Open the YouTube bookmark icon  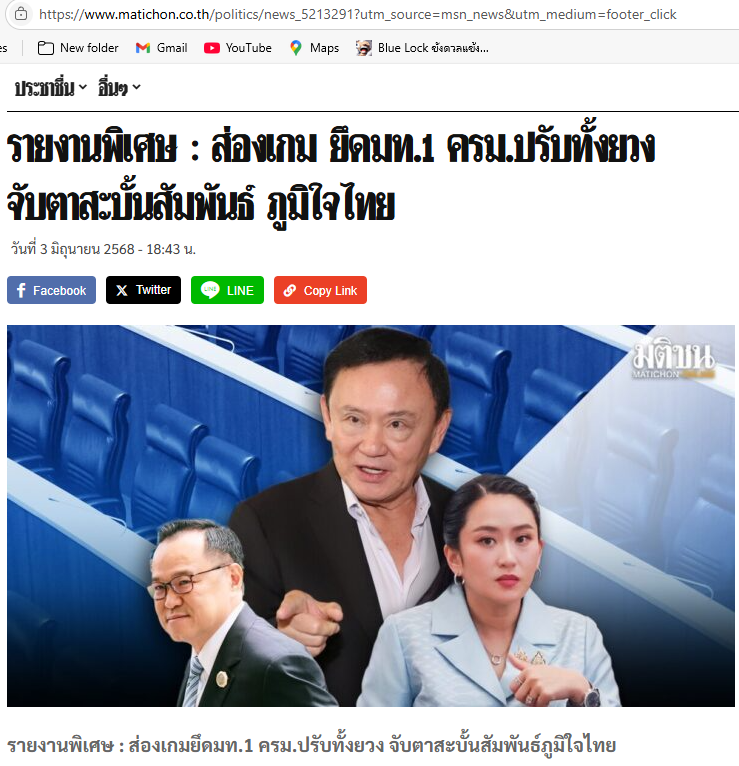[211, 48]
